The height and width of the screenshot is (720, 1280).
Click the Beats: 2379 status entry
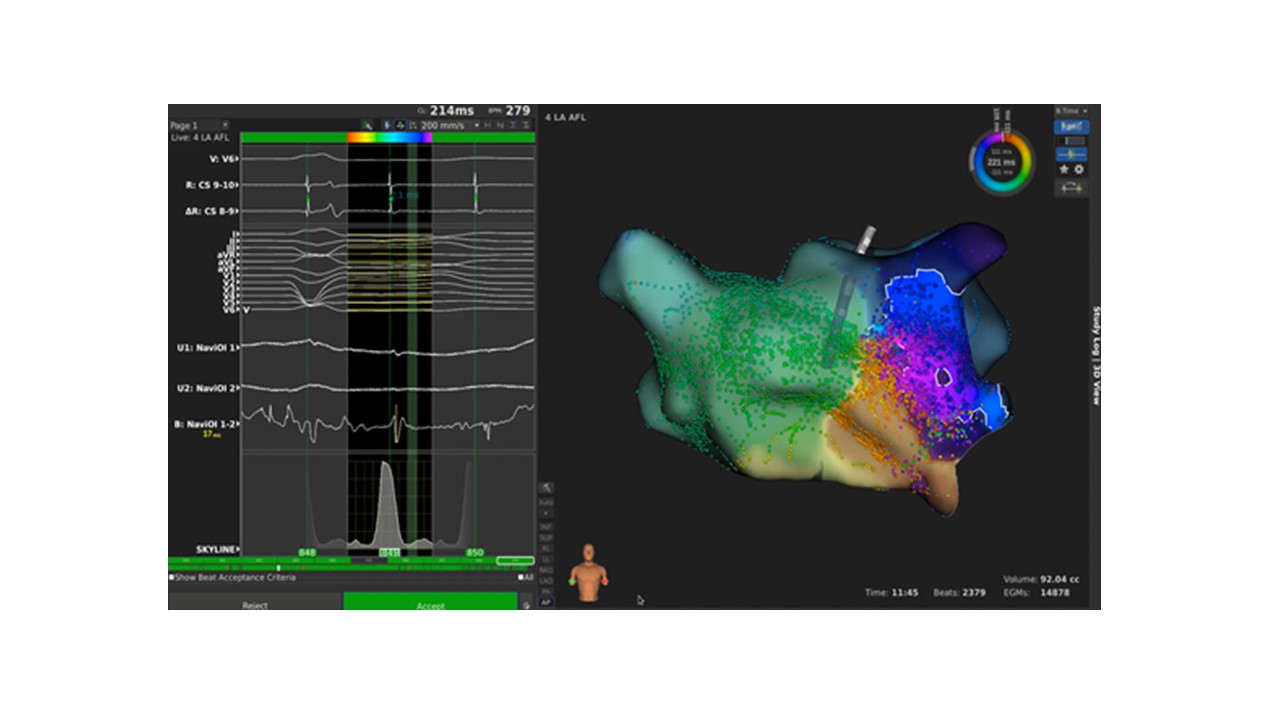[959, 593]
